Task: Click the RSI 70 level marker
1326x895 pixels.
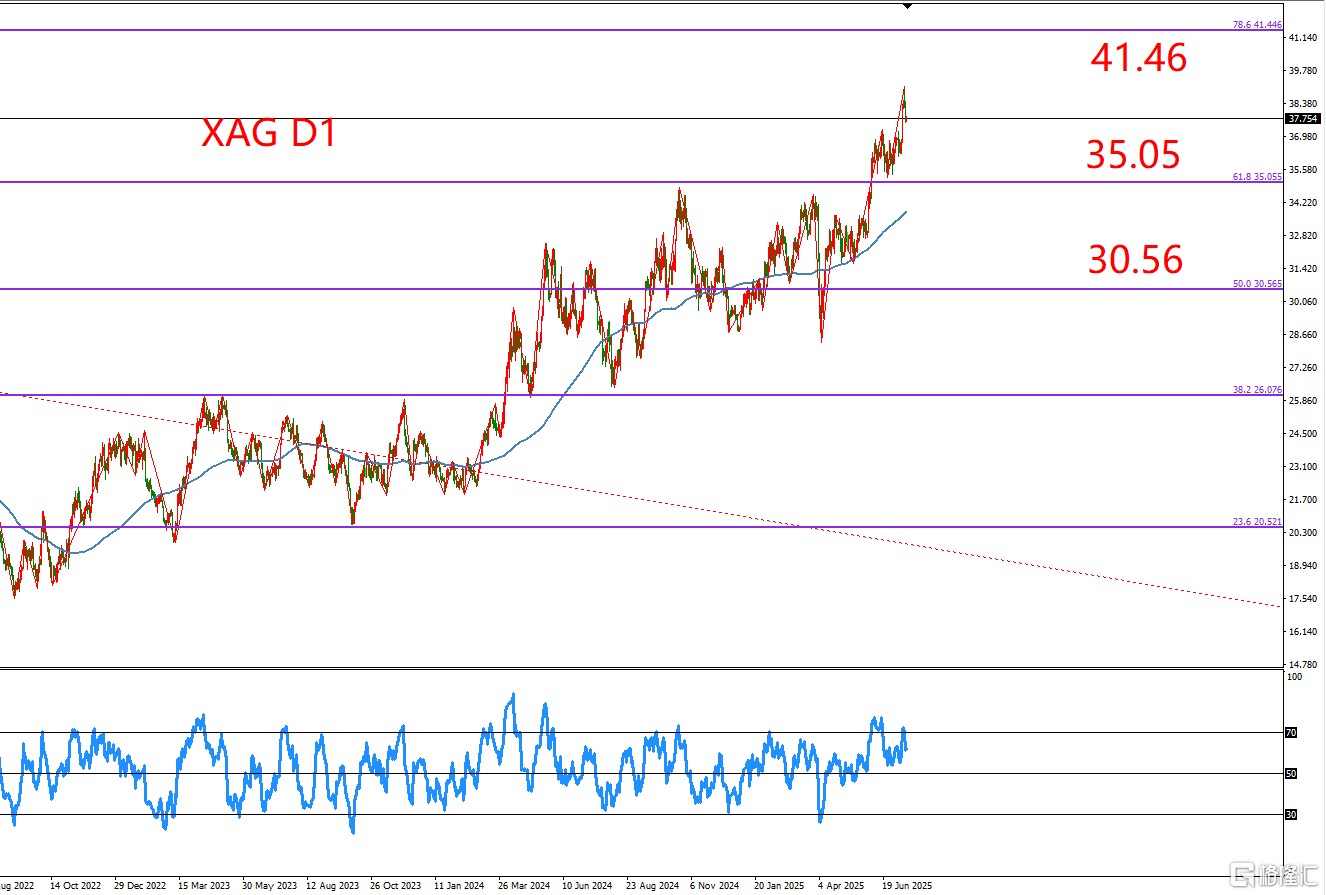Action: coord(1291,733)
